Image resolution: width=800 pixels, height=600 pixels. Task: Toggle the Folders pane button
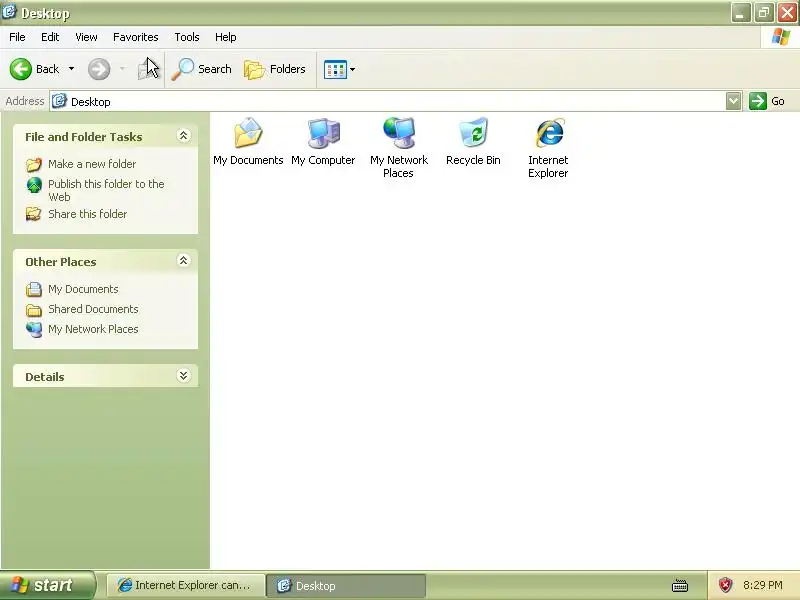tap(275, 69)
